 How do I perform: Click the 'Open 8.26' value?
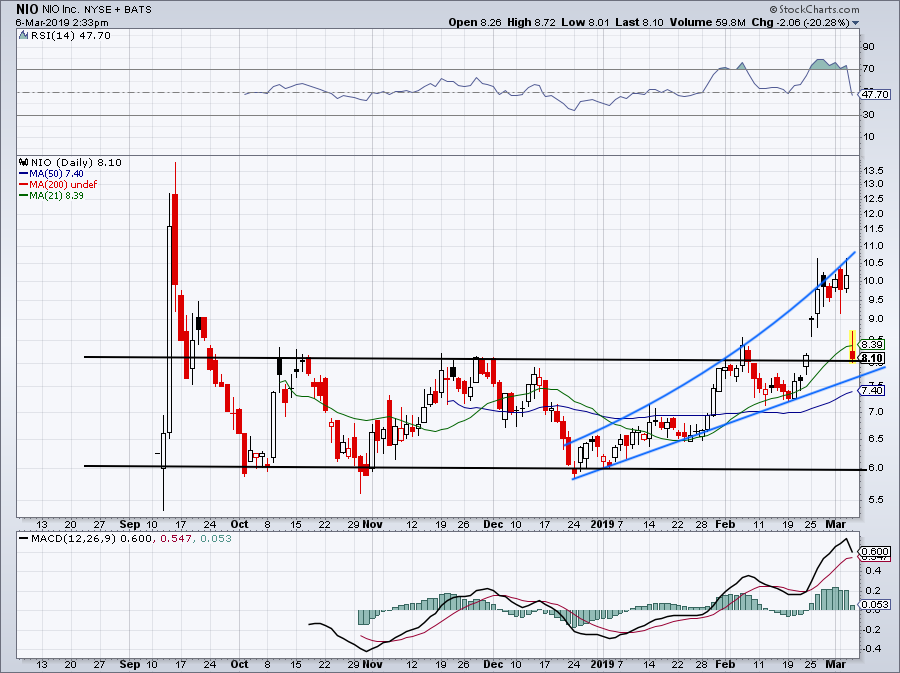coord(475,22)
